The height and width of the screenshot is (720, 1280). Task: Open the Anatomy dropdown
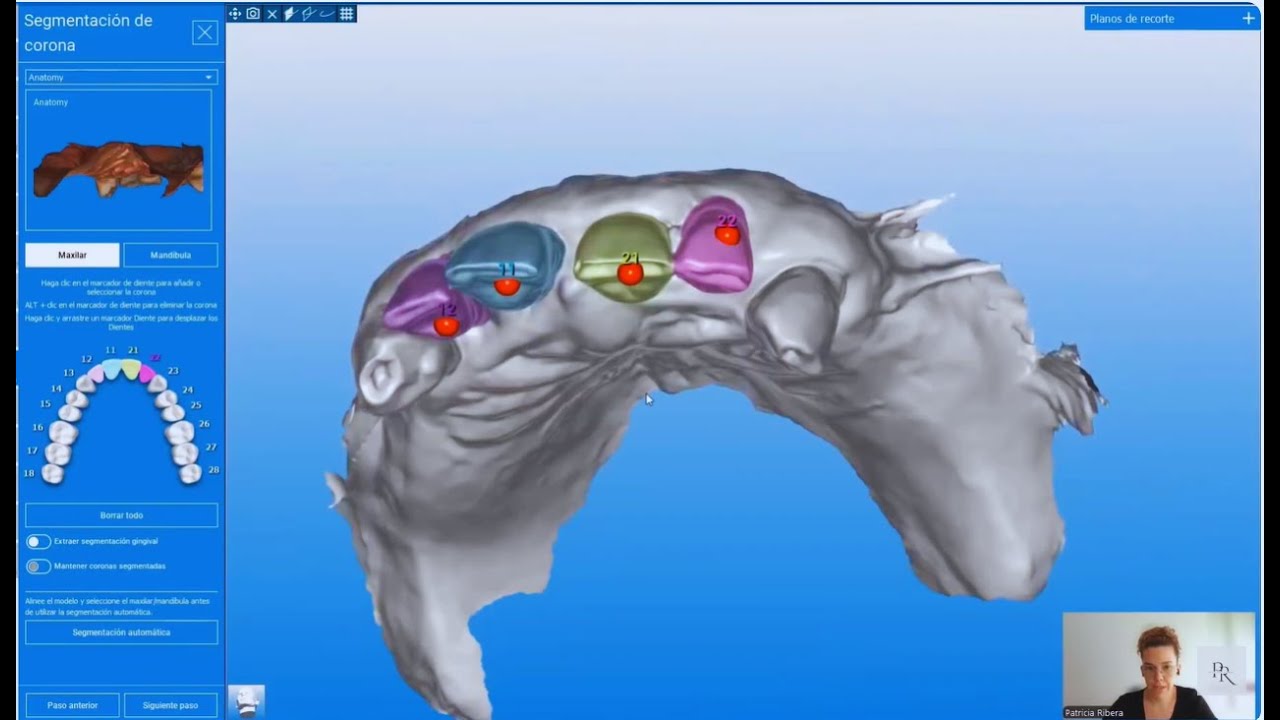(x=121, y=77)
